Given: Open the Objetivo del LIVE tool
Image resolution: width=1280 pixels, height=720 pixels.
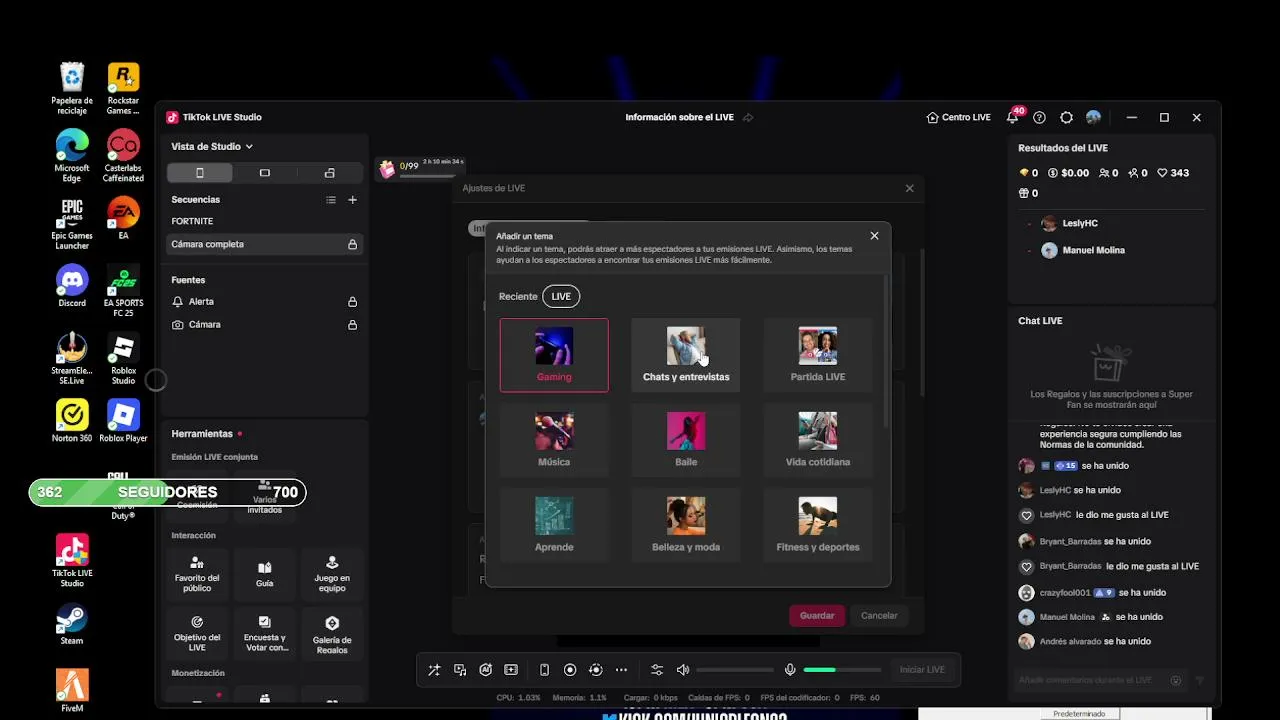Looking at the screenshot, I should [197, 633].
